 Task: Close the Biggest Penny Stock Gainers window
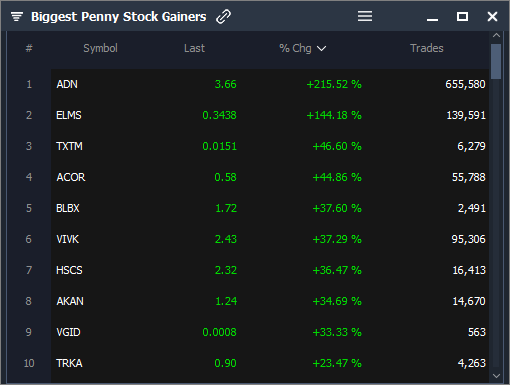492,16
